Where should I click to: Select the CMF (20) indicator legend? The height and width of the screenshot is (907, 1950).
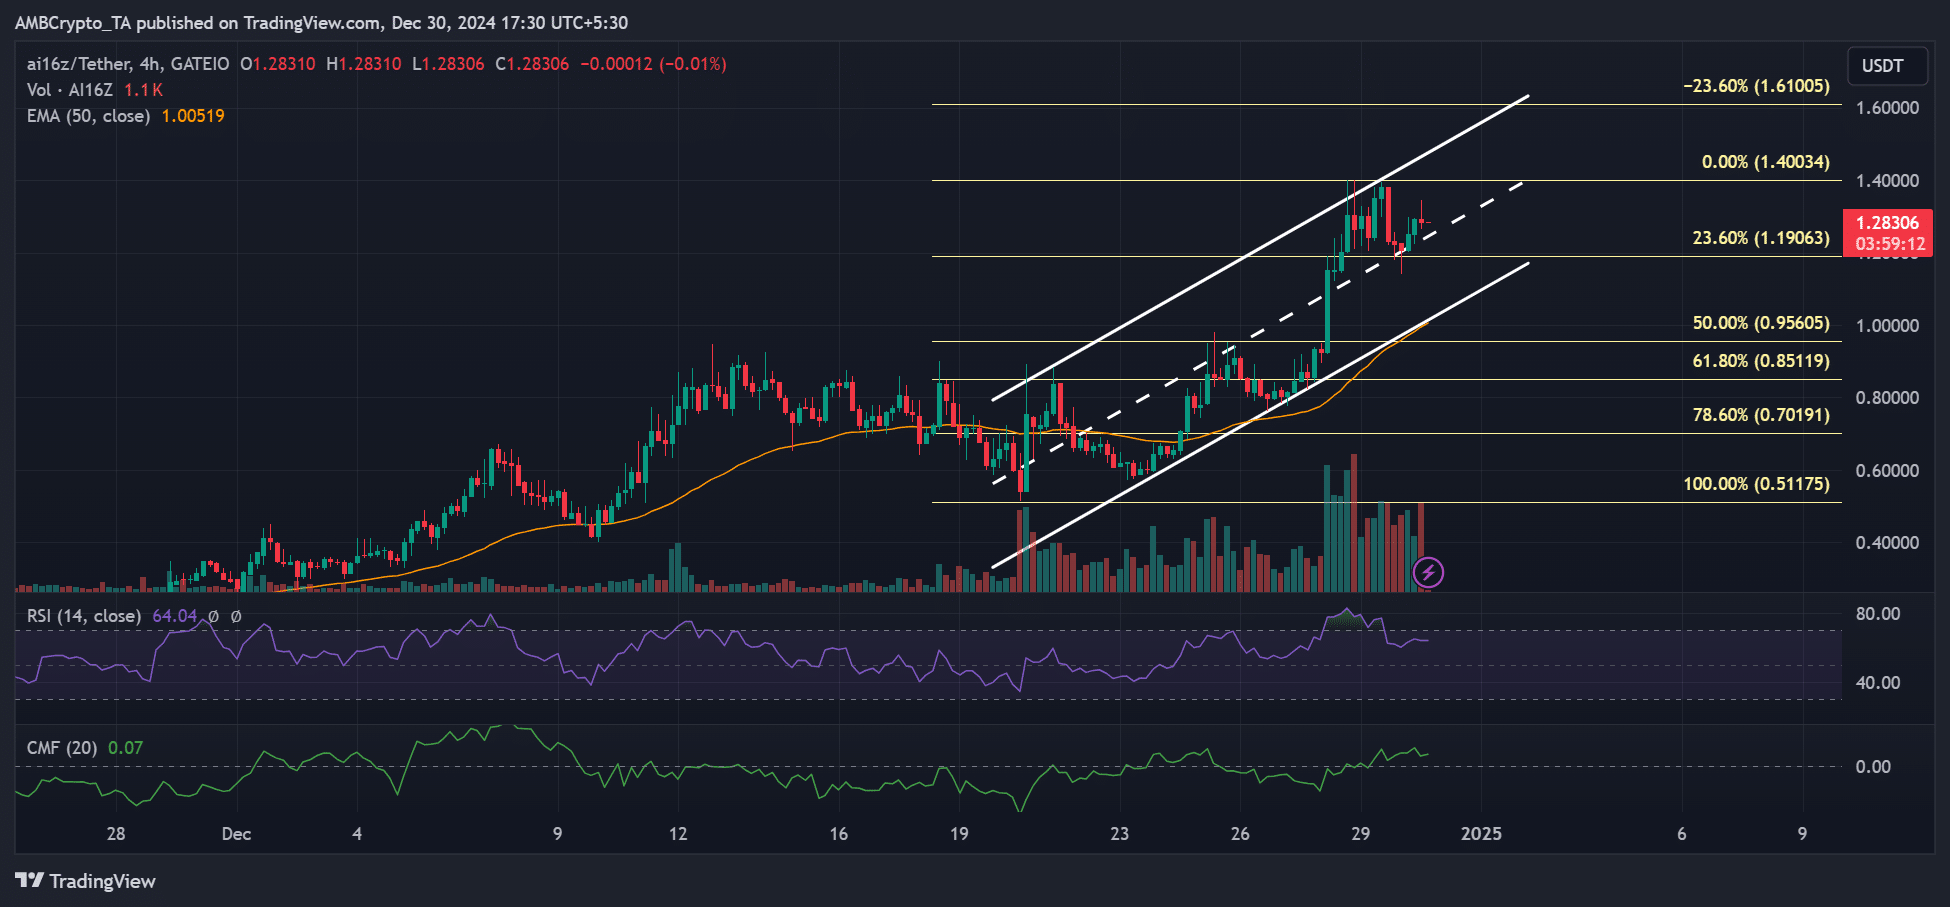coord(62,748)
